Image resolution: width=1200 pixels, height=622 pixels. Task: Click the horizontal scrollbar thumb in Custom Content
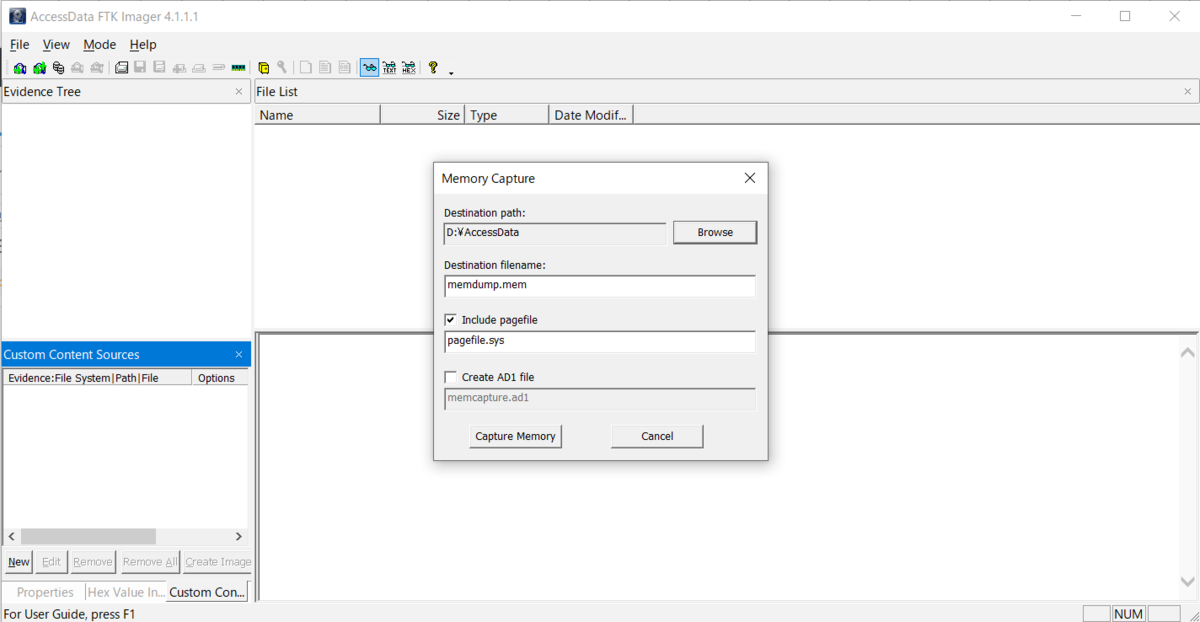click(88, 537)
